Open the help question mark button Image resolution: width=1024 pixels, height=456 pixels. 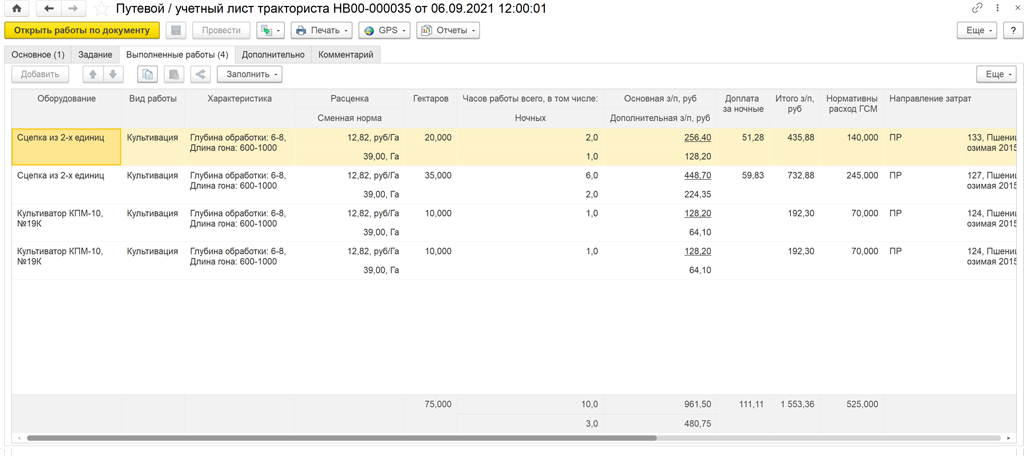tap(1012, 31)
